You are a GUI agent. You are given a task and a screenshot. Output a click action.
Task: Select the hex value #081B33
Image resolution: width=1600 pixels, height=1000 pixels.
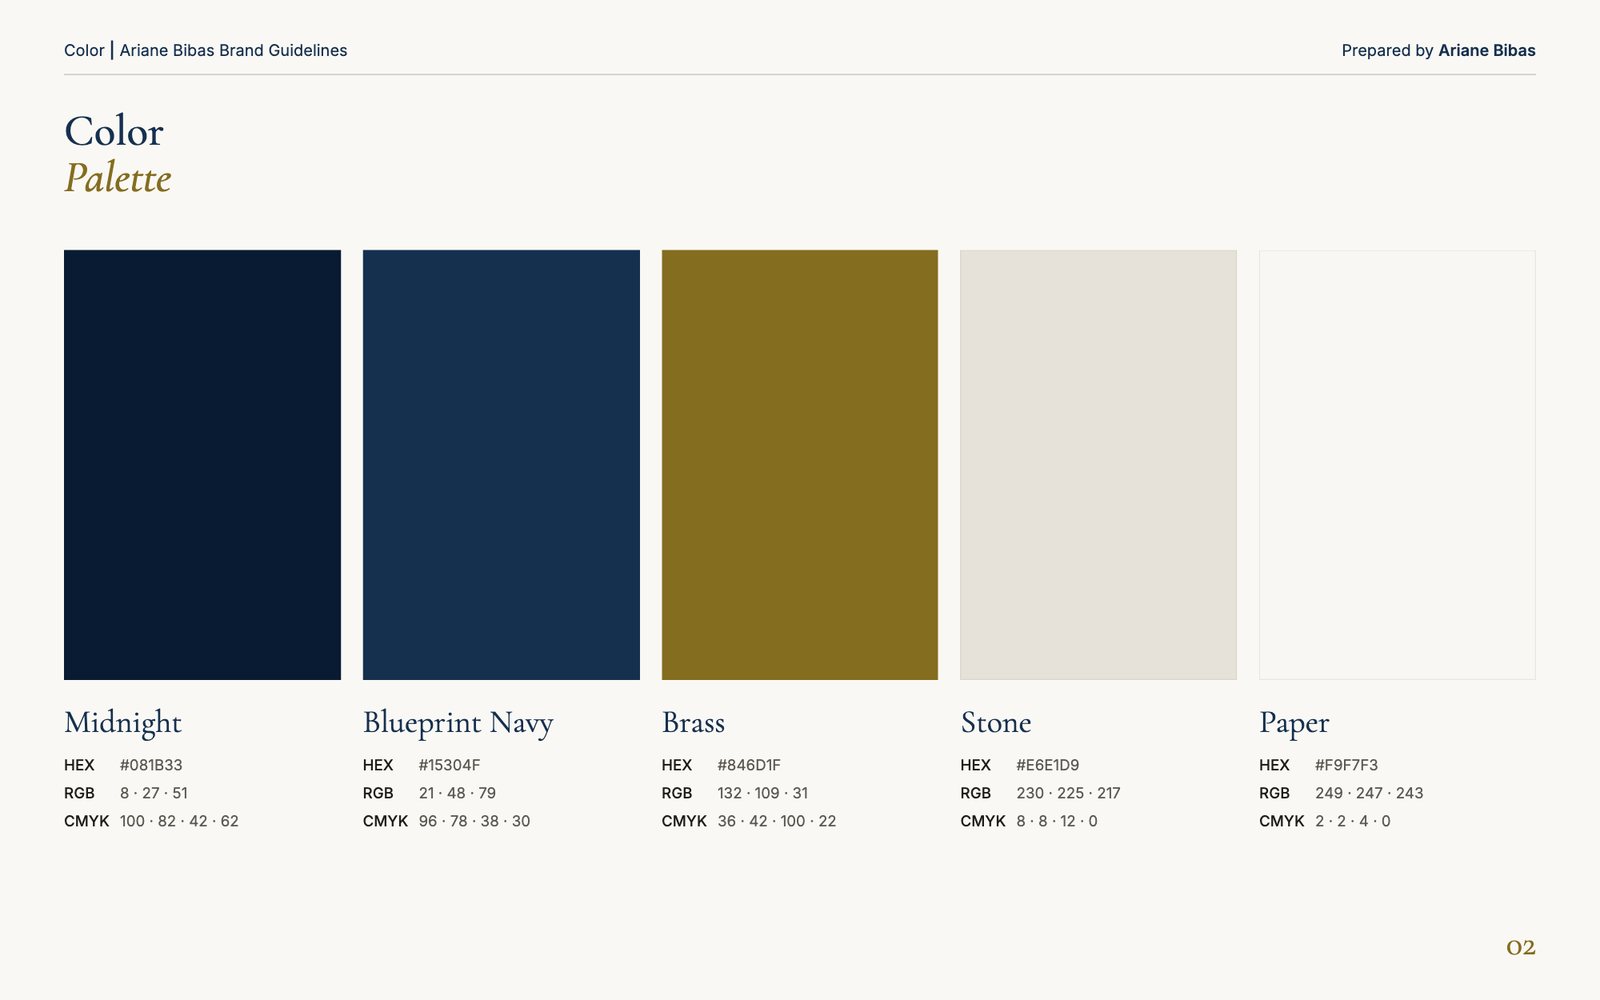[151, 765]
